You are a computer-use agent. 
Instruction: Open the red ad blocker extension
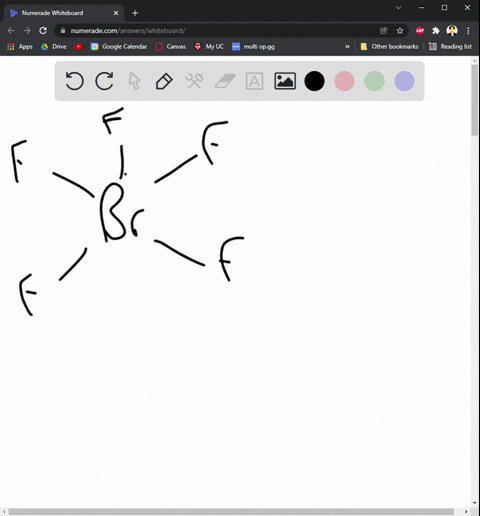[x=420, y=31]
